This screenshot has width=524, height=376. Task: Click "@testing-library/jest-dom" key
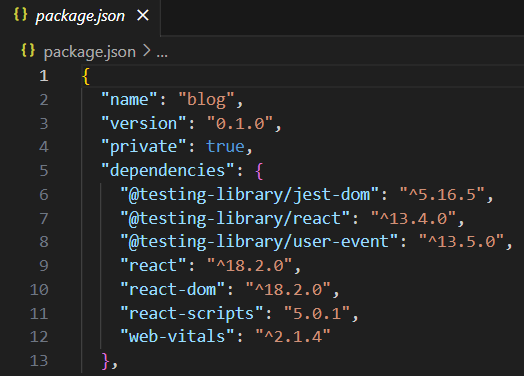click(x=249, y=195)
